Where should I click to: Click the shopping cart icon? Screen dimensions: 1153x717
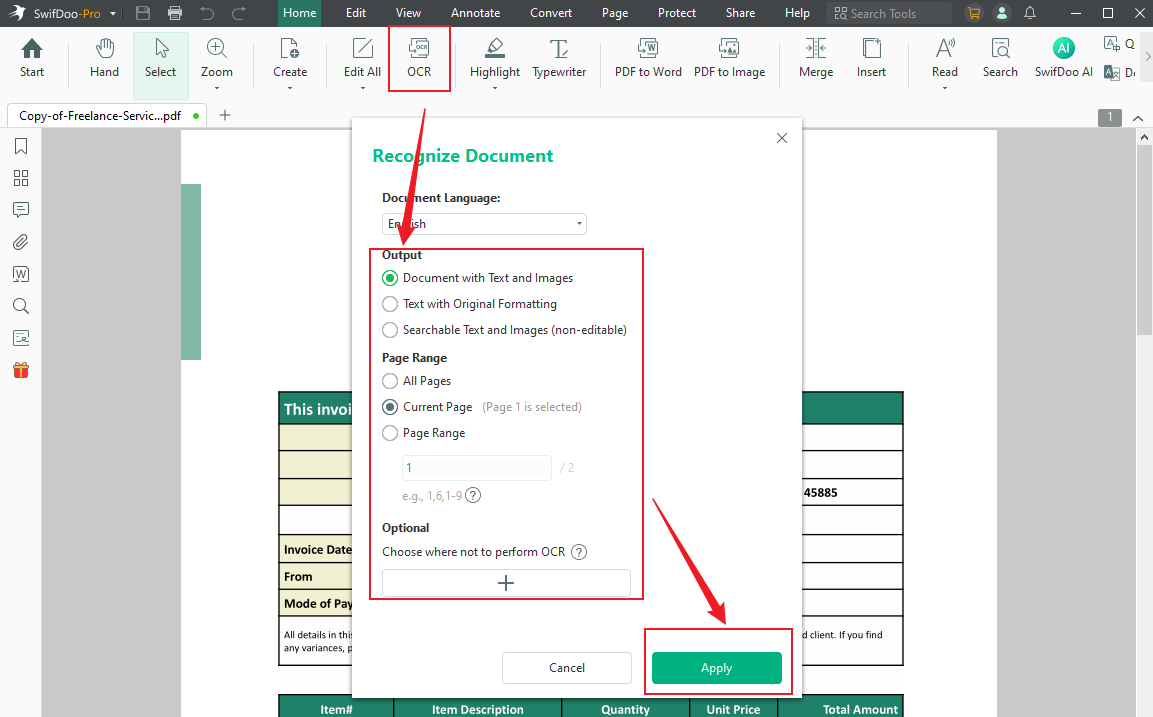click(x=974, y=13)
